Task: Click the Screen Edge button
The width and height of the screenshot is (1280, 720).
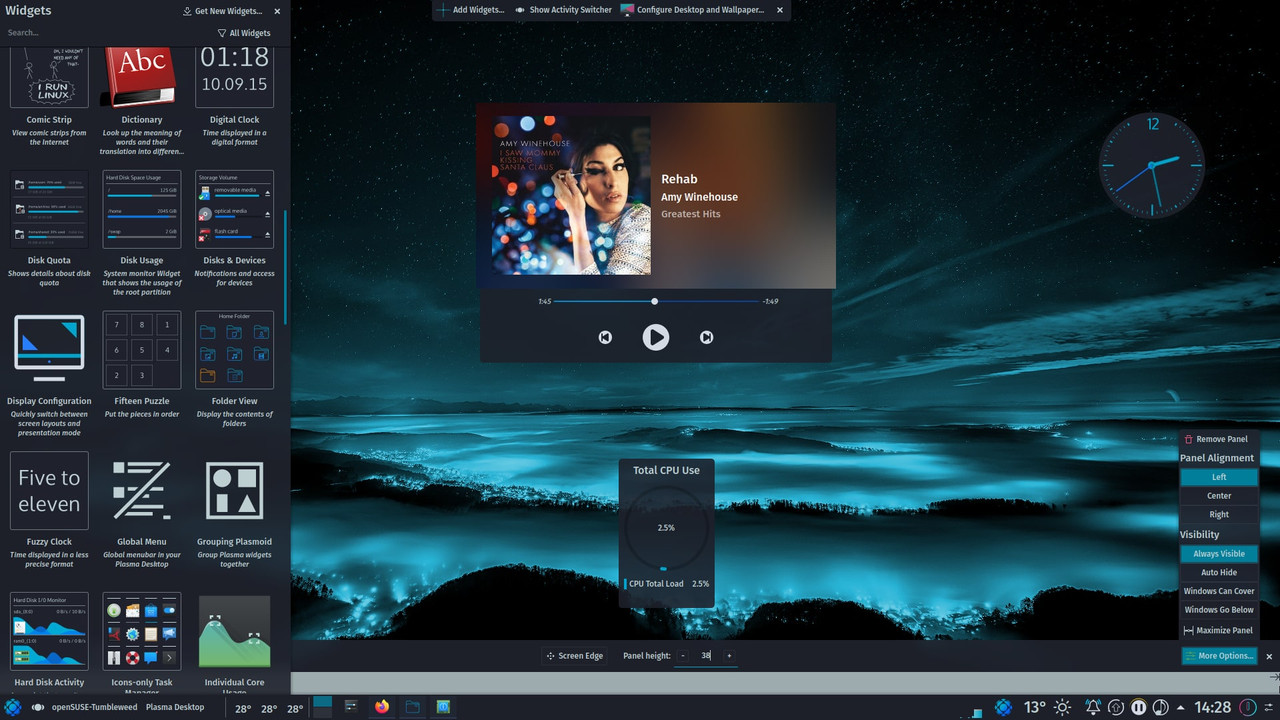Action: pos(575,656)
